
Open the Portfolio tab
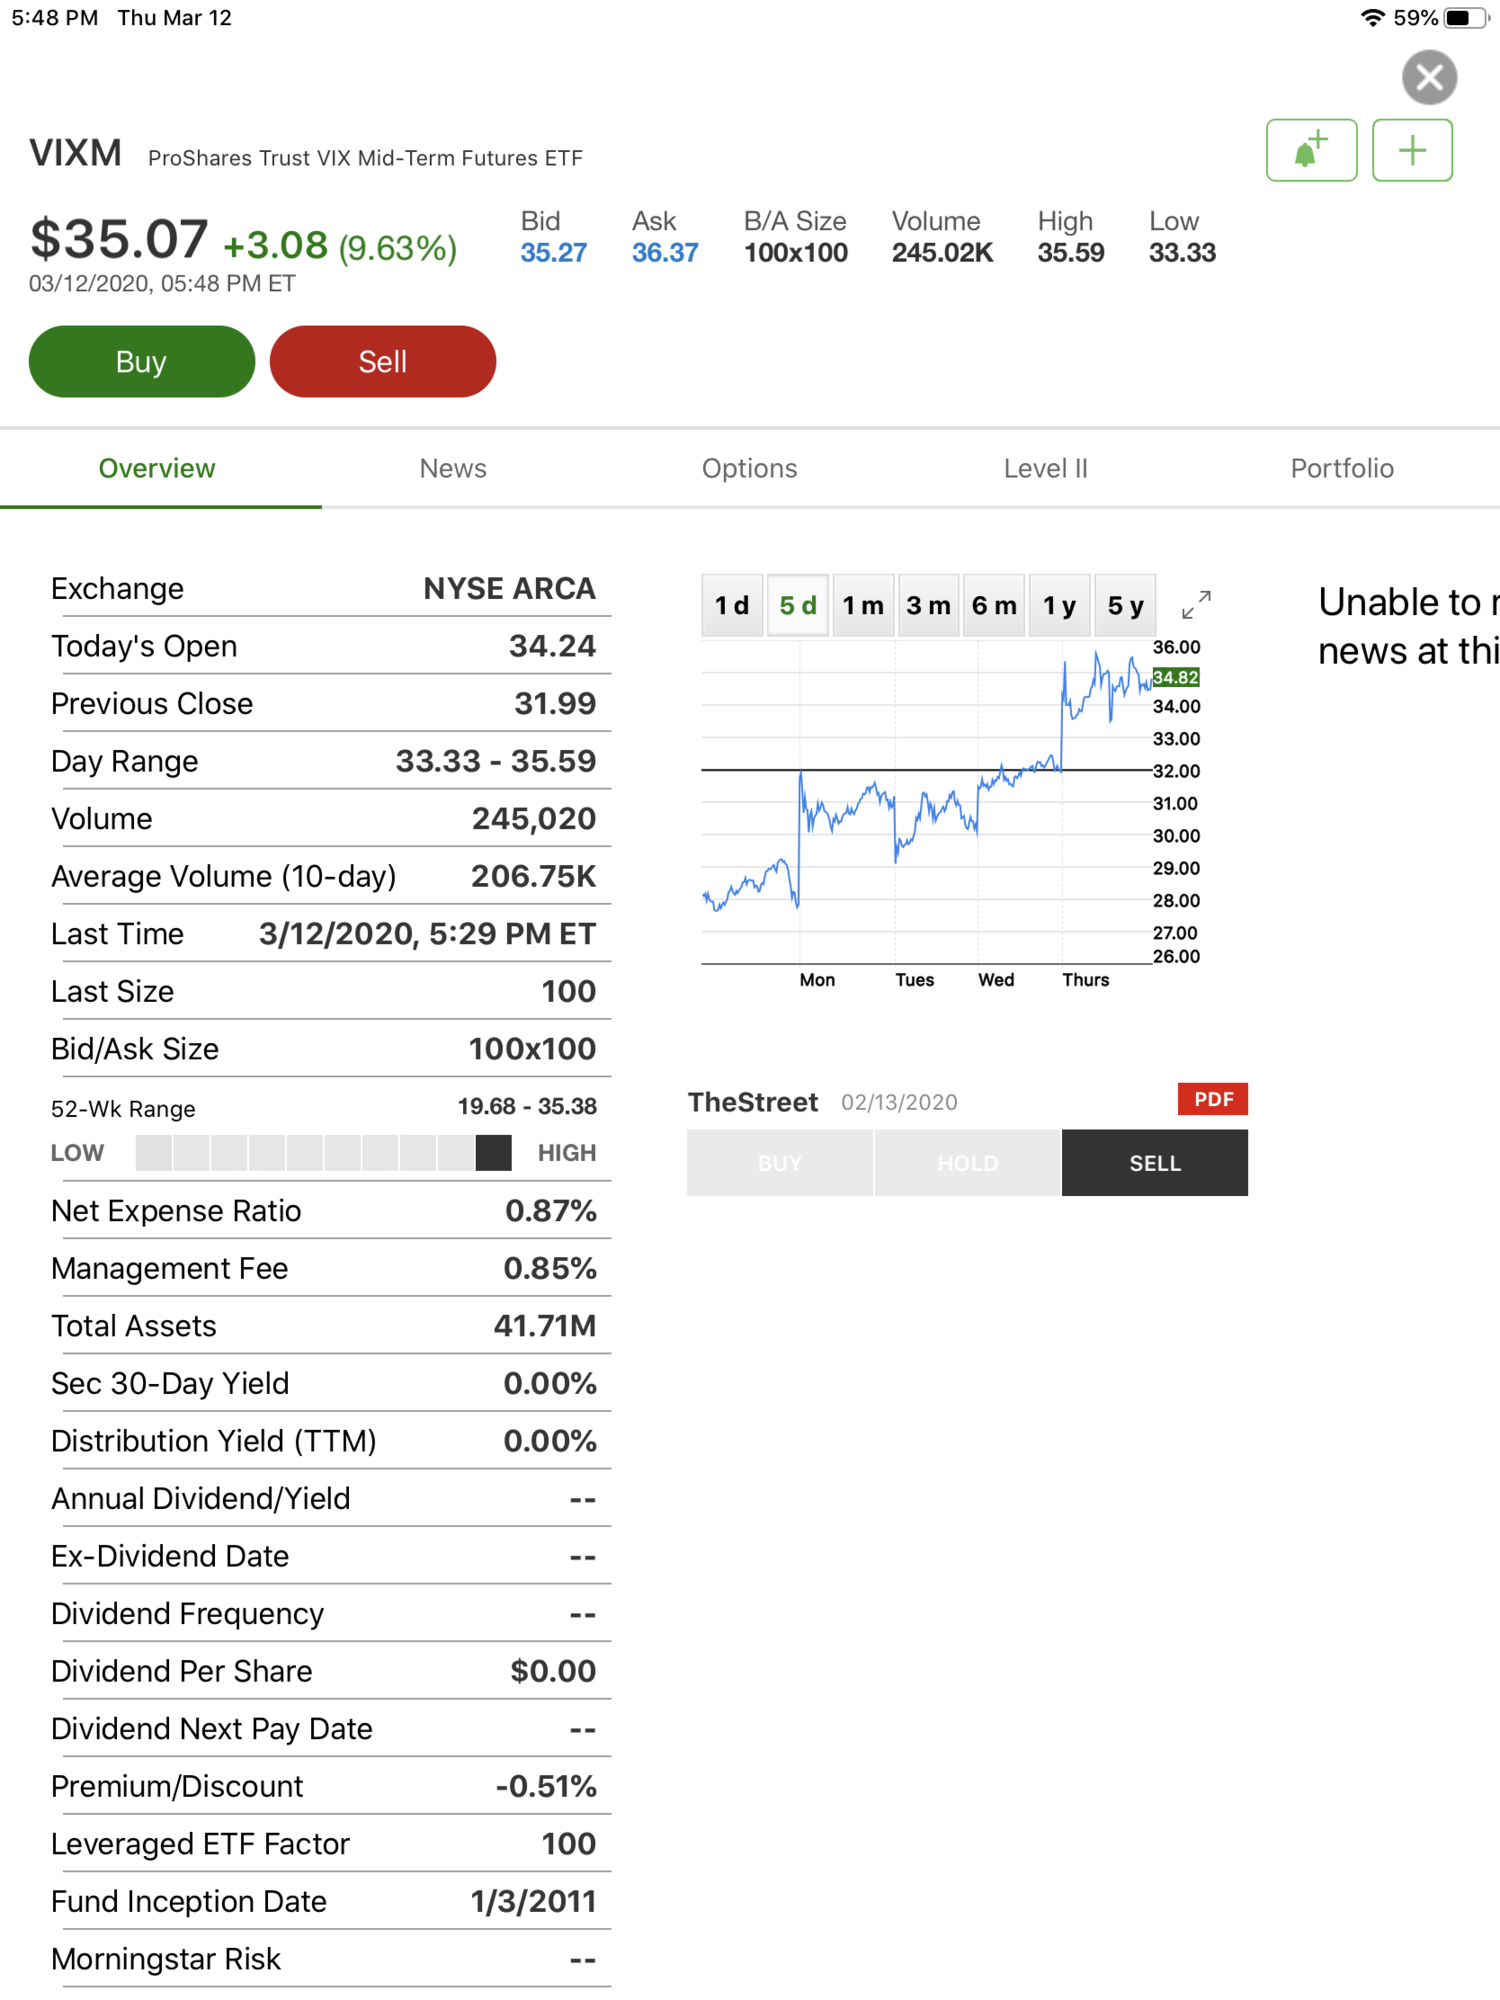click(1341, 468)
